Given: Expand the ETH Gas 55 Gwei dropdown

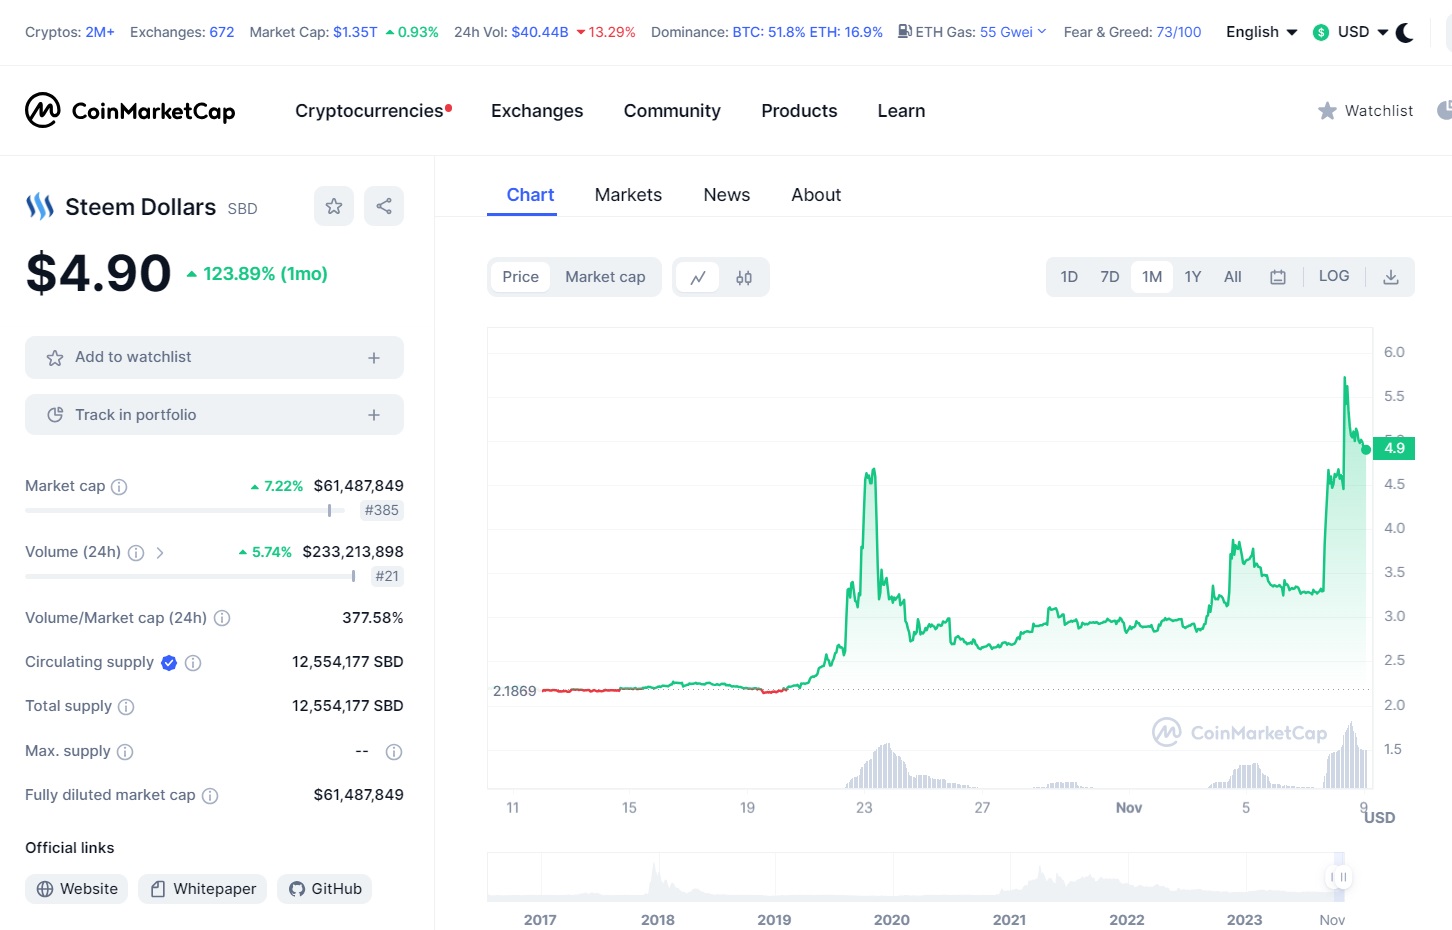Looking at the screenshot, I should [x=1013, y=32].
